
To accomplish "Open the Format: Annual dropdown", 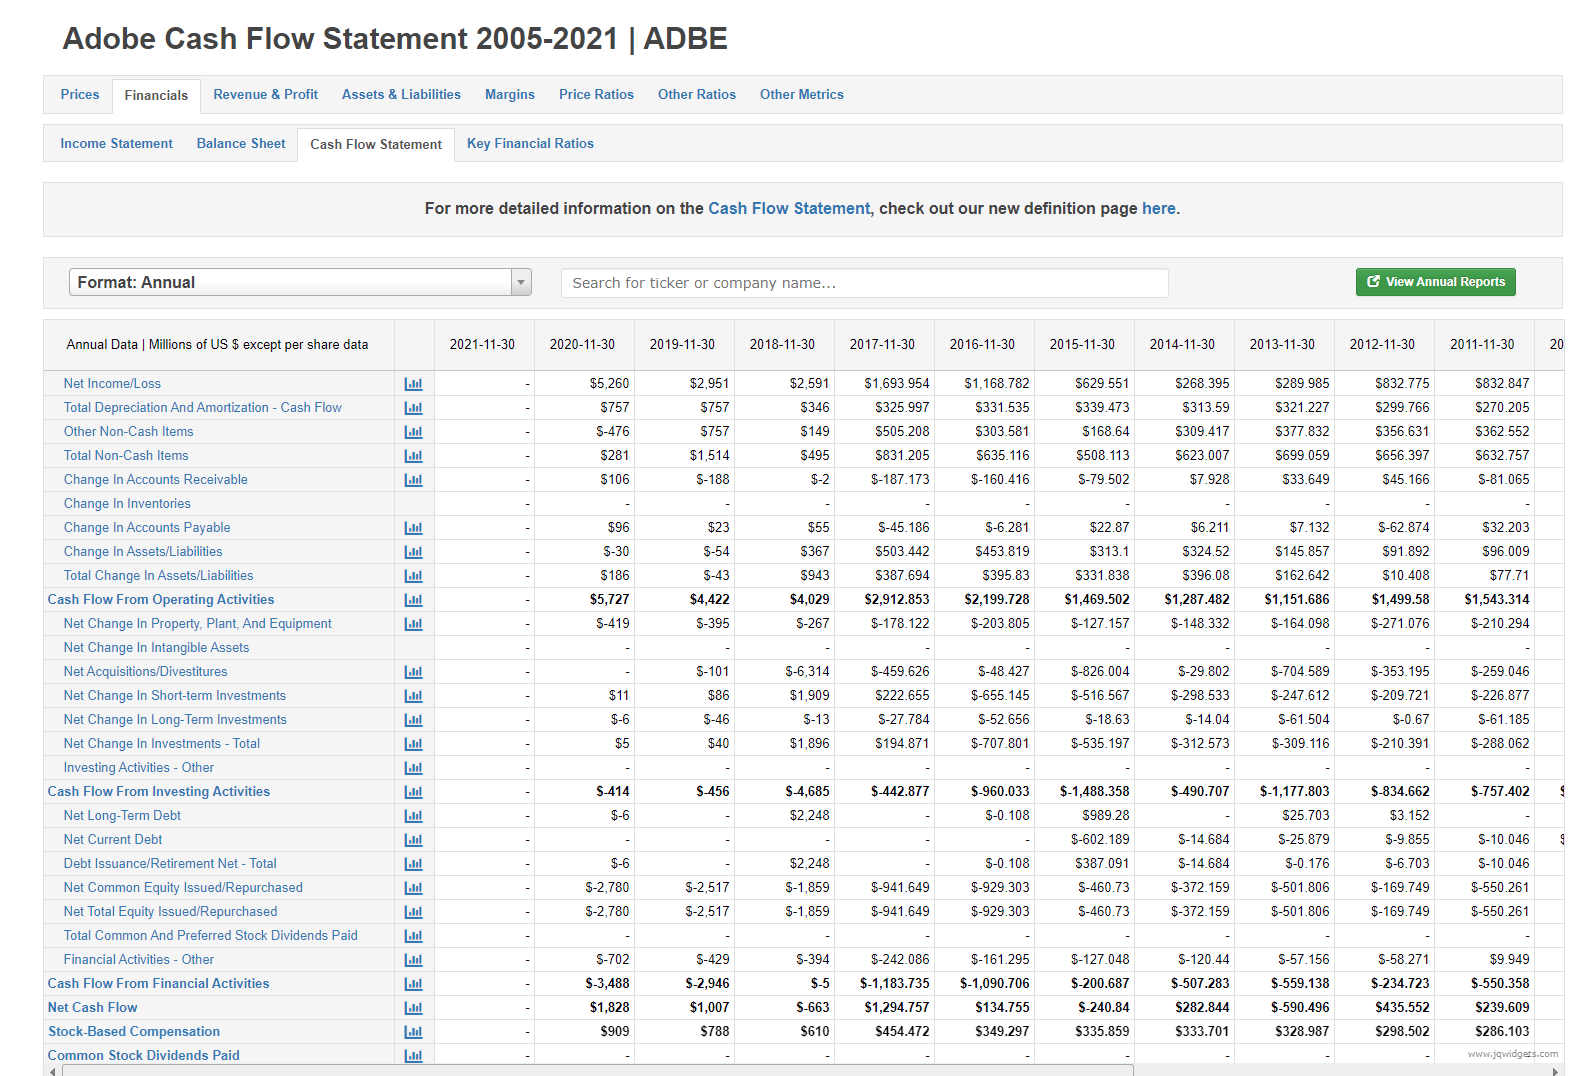I will point(300,282).
